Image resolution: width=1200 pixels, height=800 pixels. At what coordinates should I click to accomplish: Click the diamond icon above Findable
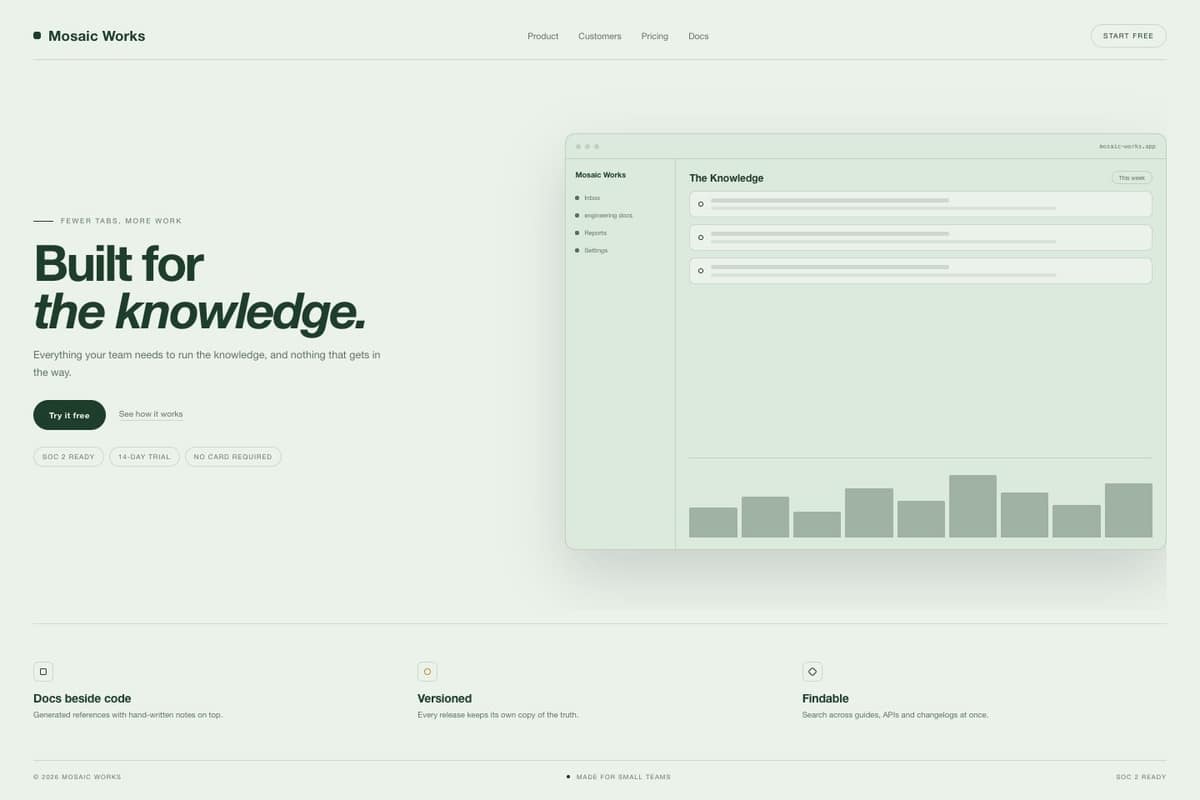(x=812, y=672)
